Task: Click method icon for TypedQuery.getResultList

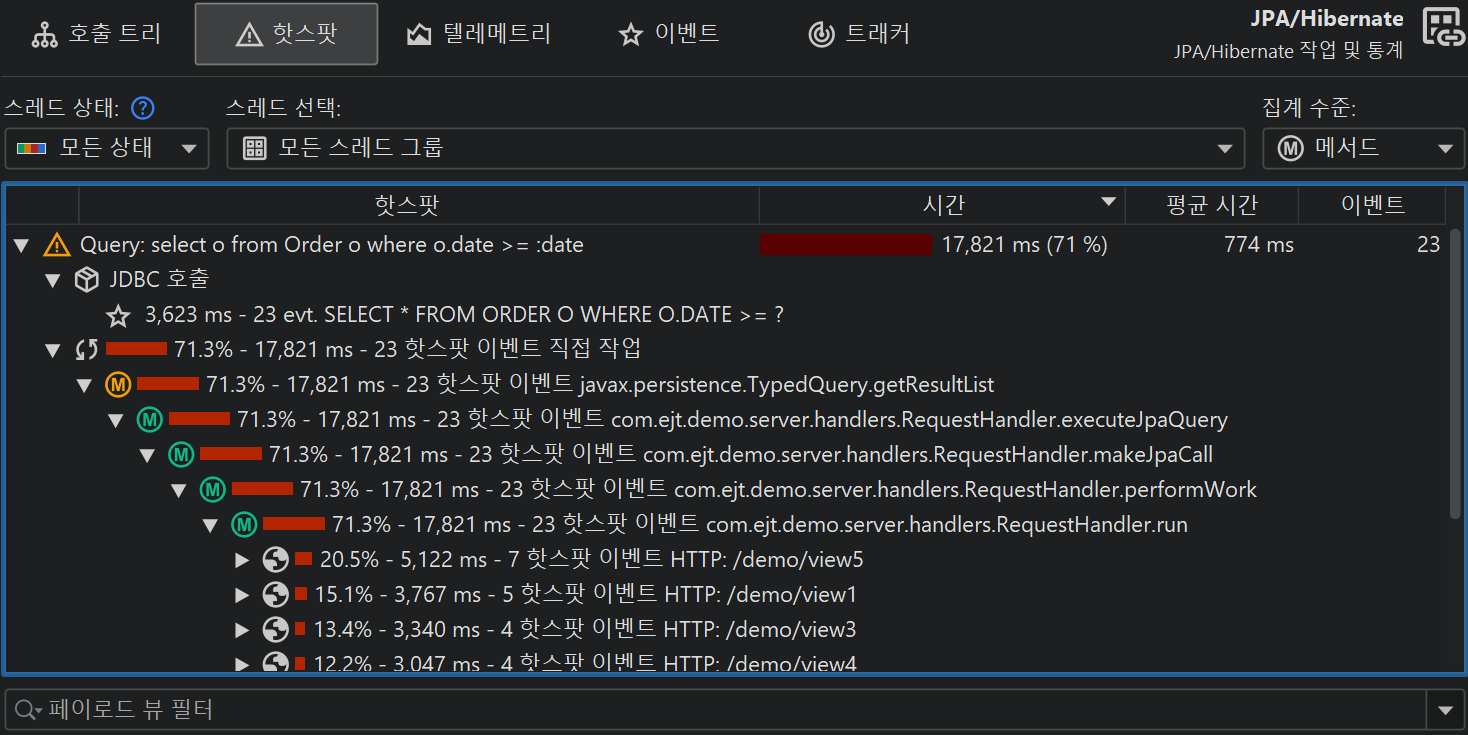Action: [x=118, y=385]
